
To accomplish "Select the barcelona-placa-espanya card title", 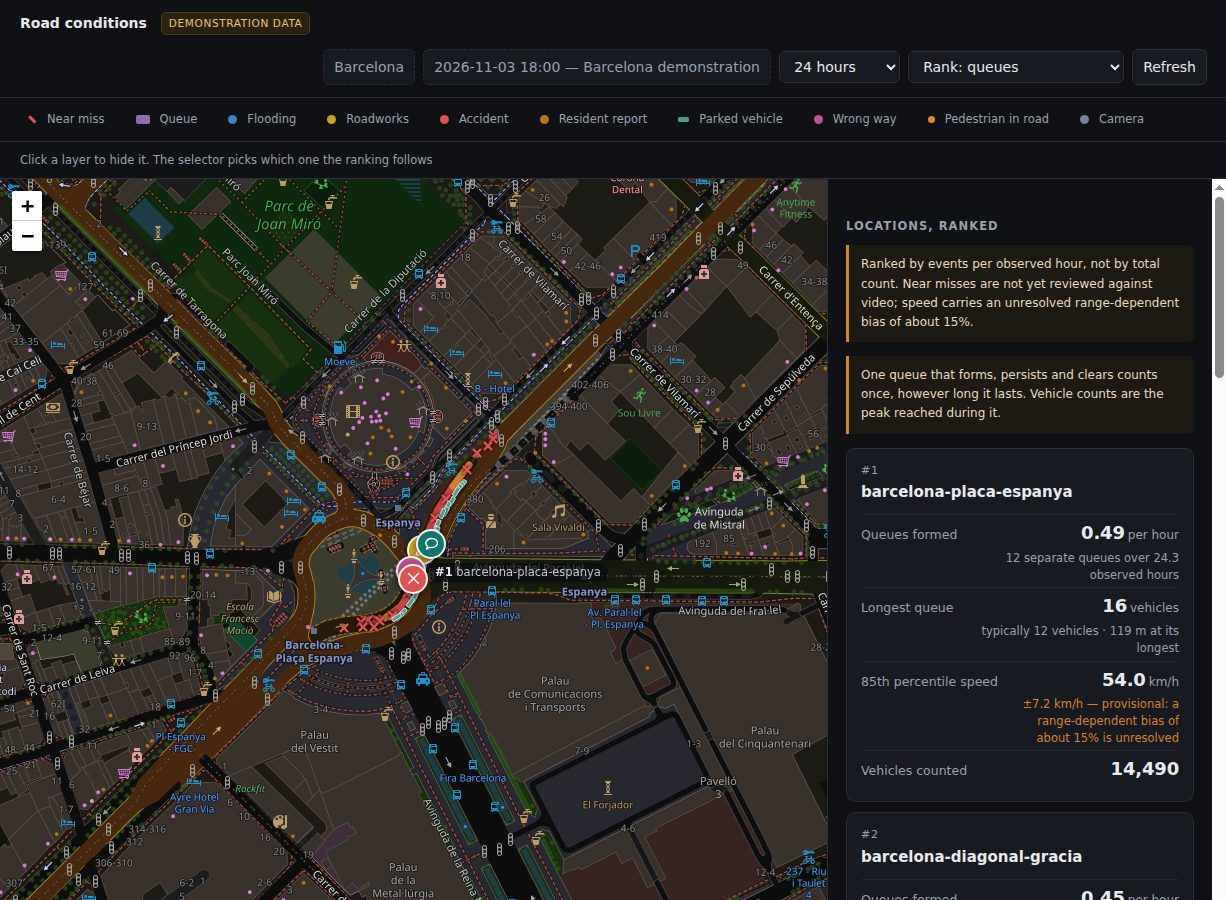I will (966, 491).
